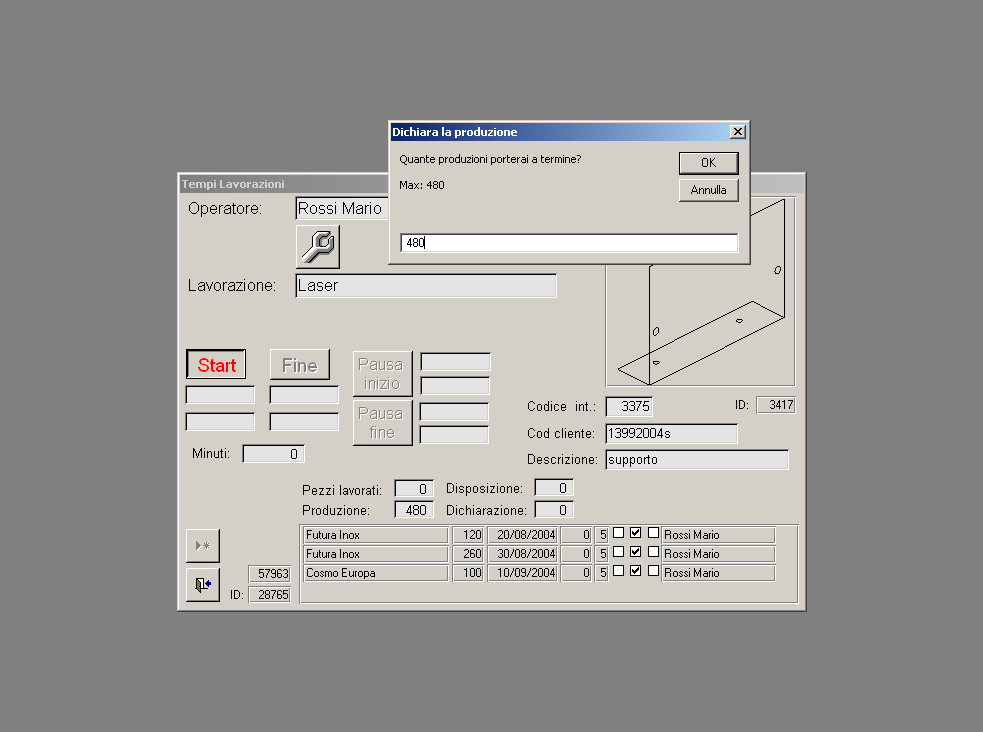The image size is (983, 732).
Task: Click the Pausa inizio button
Action: (382, 374)
